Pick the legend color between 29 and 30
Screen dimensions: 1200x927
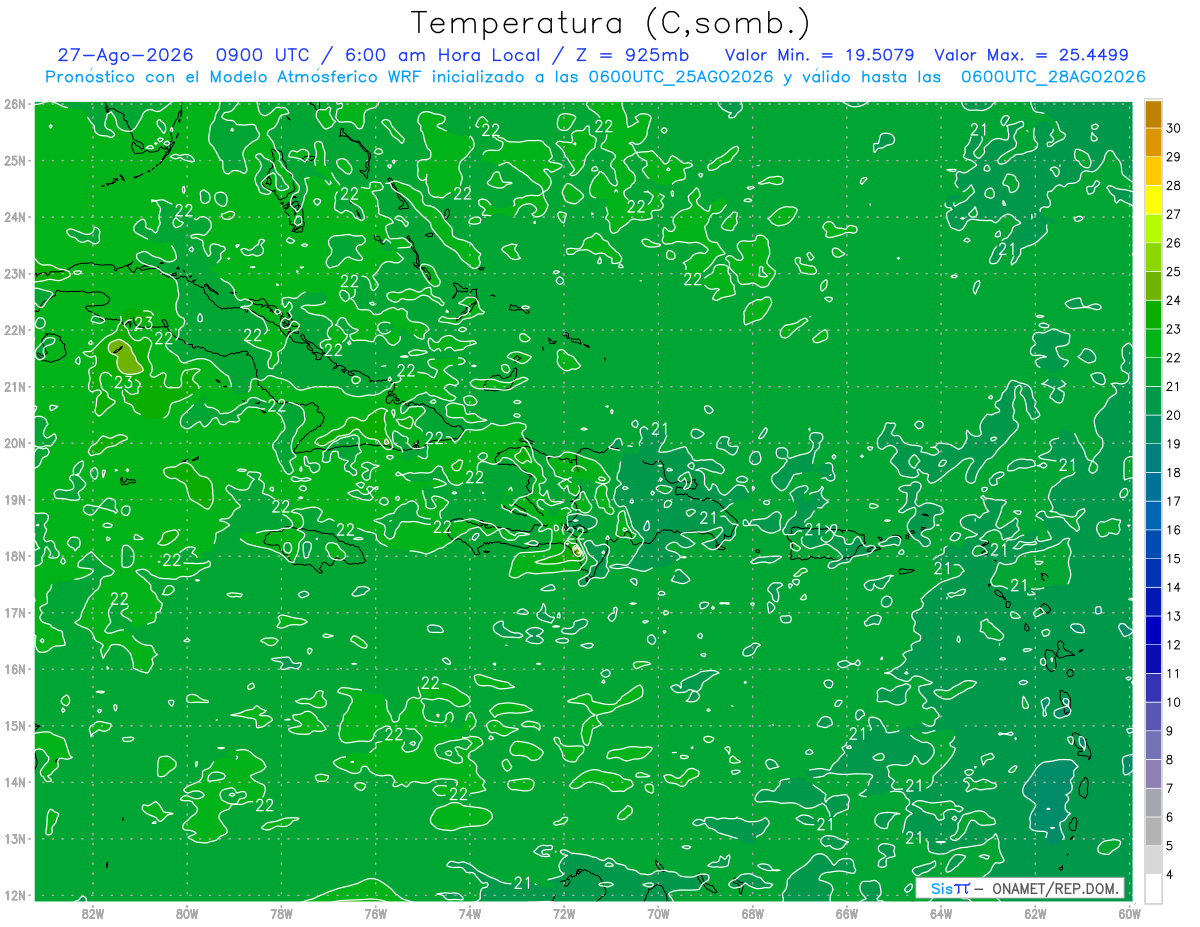(x=1153, y=143)
